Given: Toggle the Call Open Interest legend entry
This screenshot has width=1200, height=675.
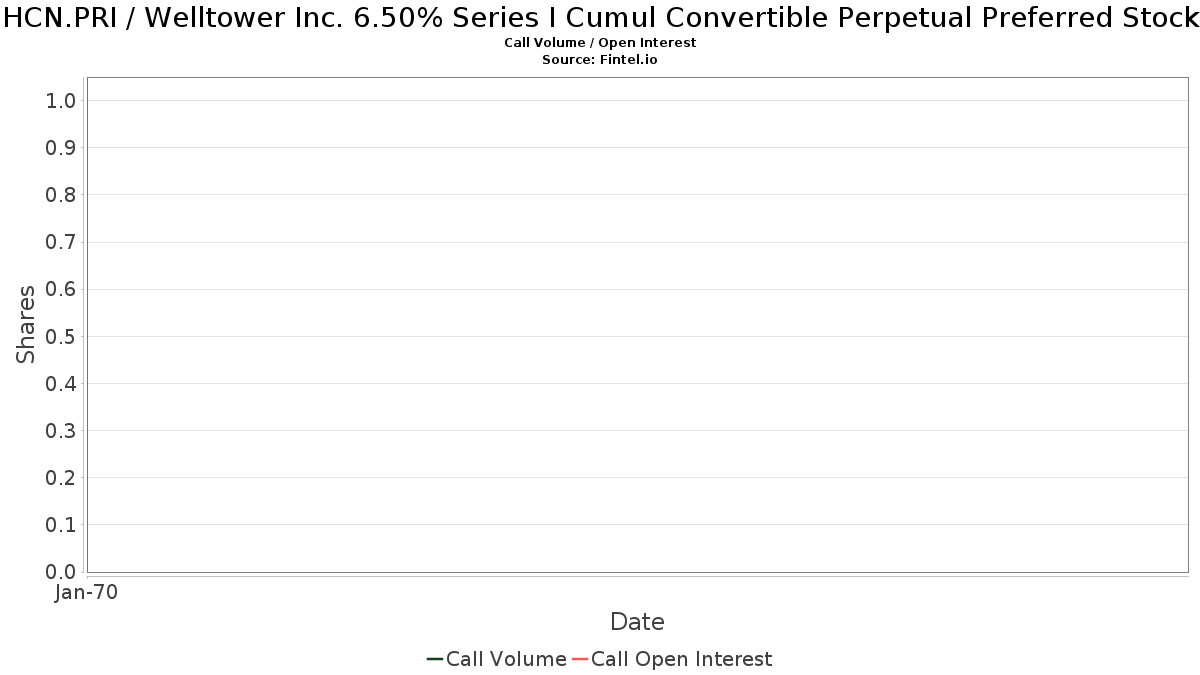Looking at the screenshot, I should 672,659.
